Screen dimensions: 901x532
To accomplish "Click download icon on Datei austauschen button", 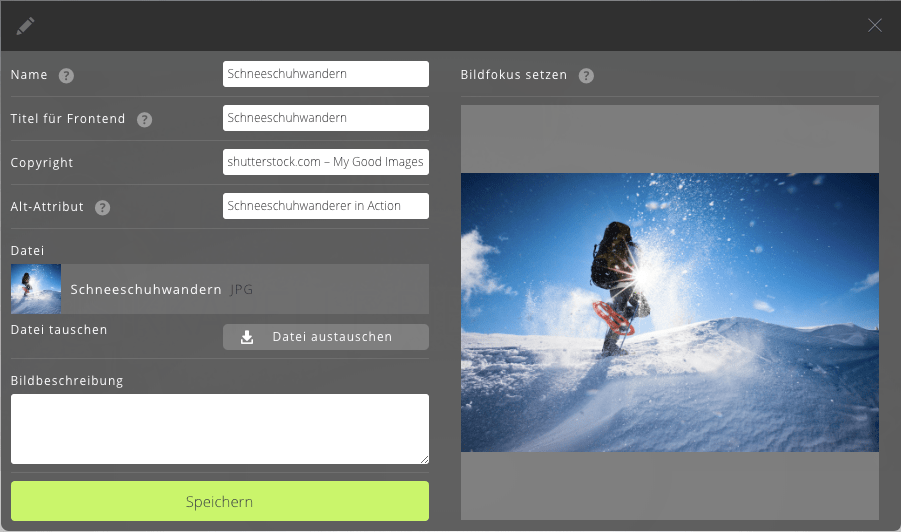I will (247, 337).
